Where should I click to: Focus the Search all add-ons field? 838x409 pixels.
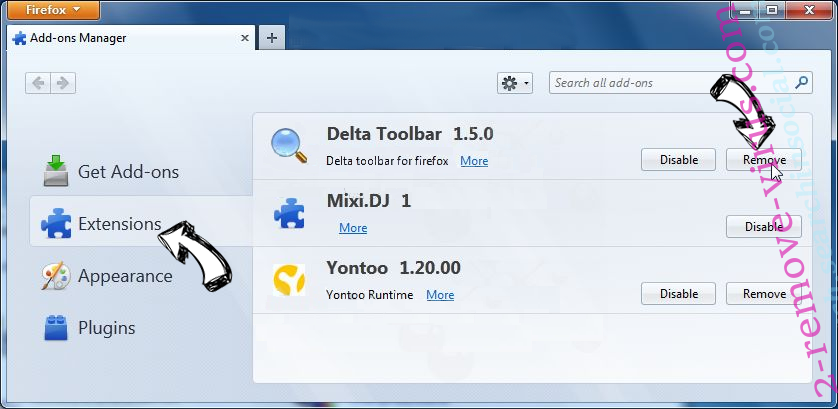coord(668,84)
